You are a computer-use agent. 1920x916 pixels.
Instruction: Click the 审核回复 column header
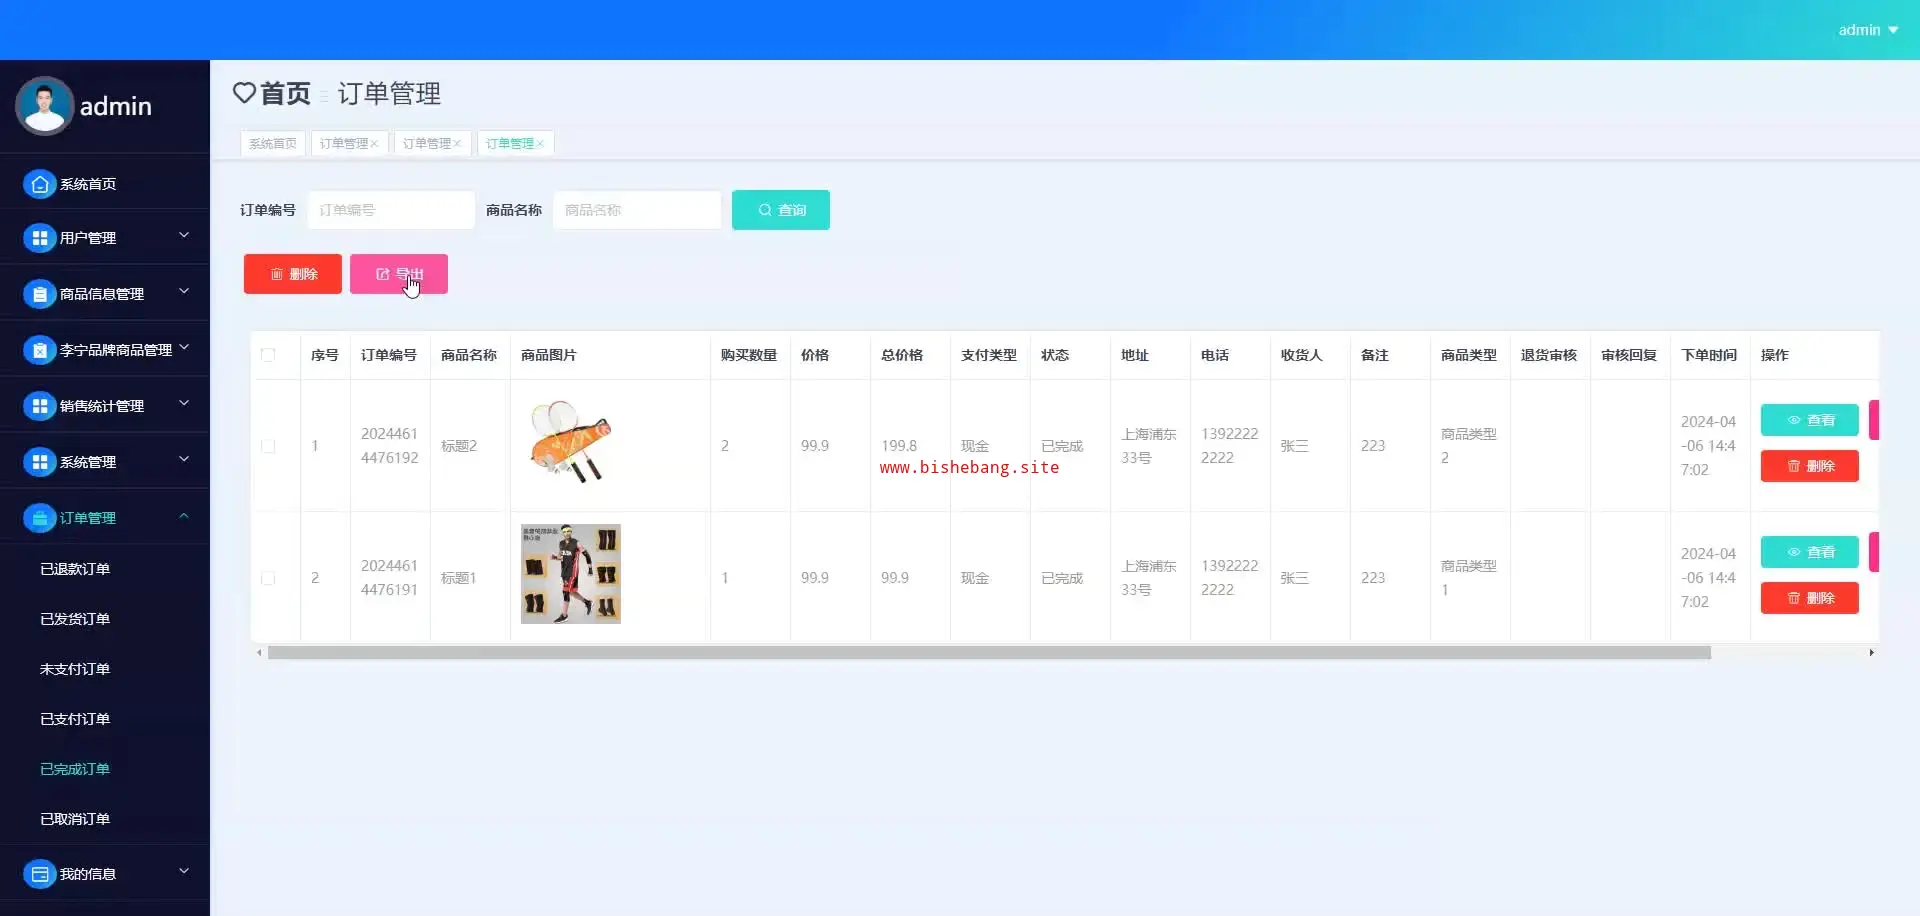(x=1629, y=355)
